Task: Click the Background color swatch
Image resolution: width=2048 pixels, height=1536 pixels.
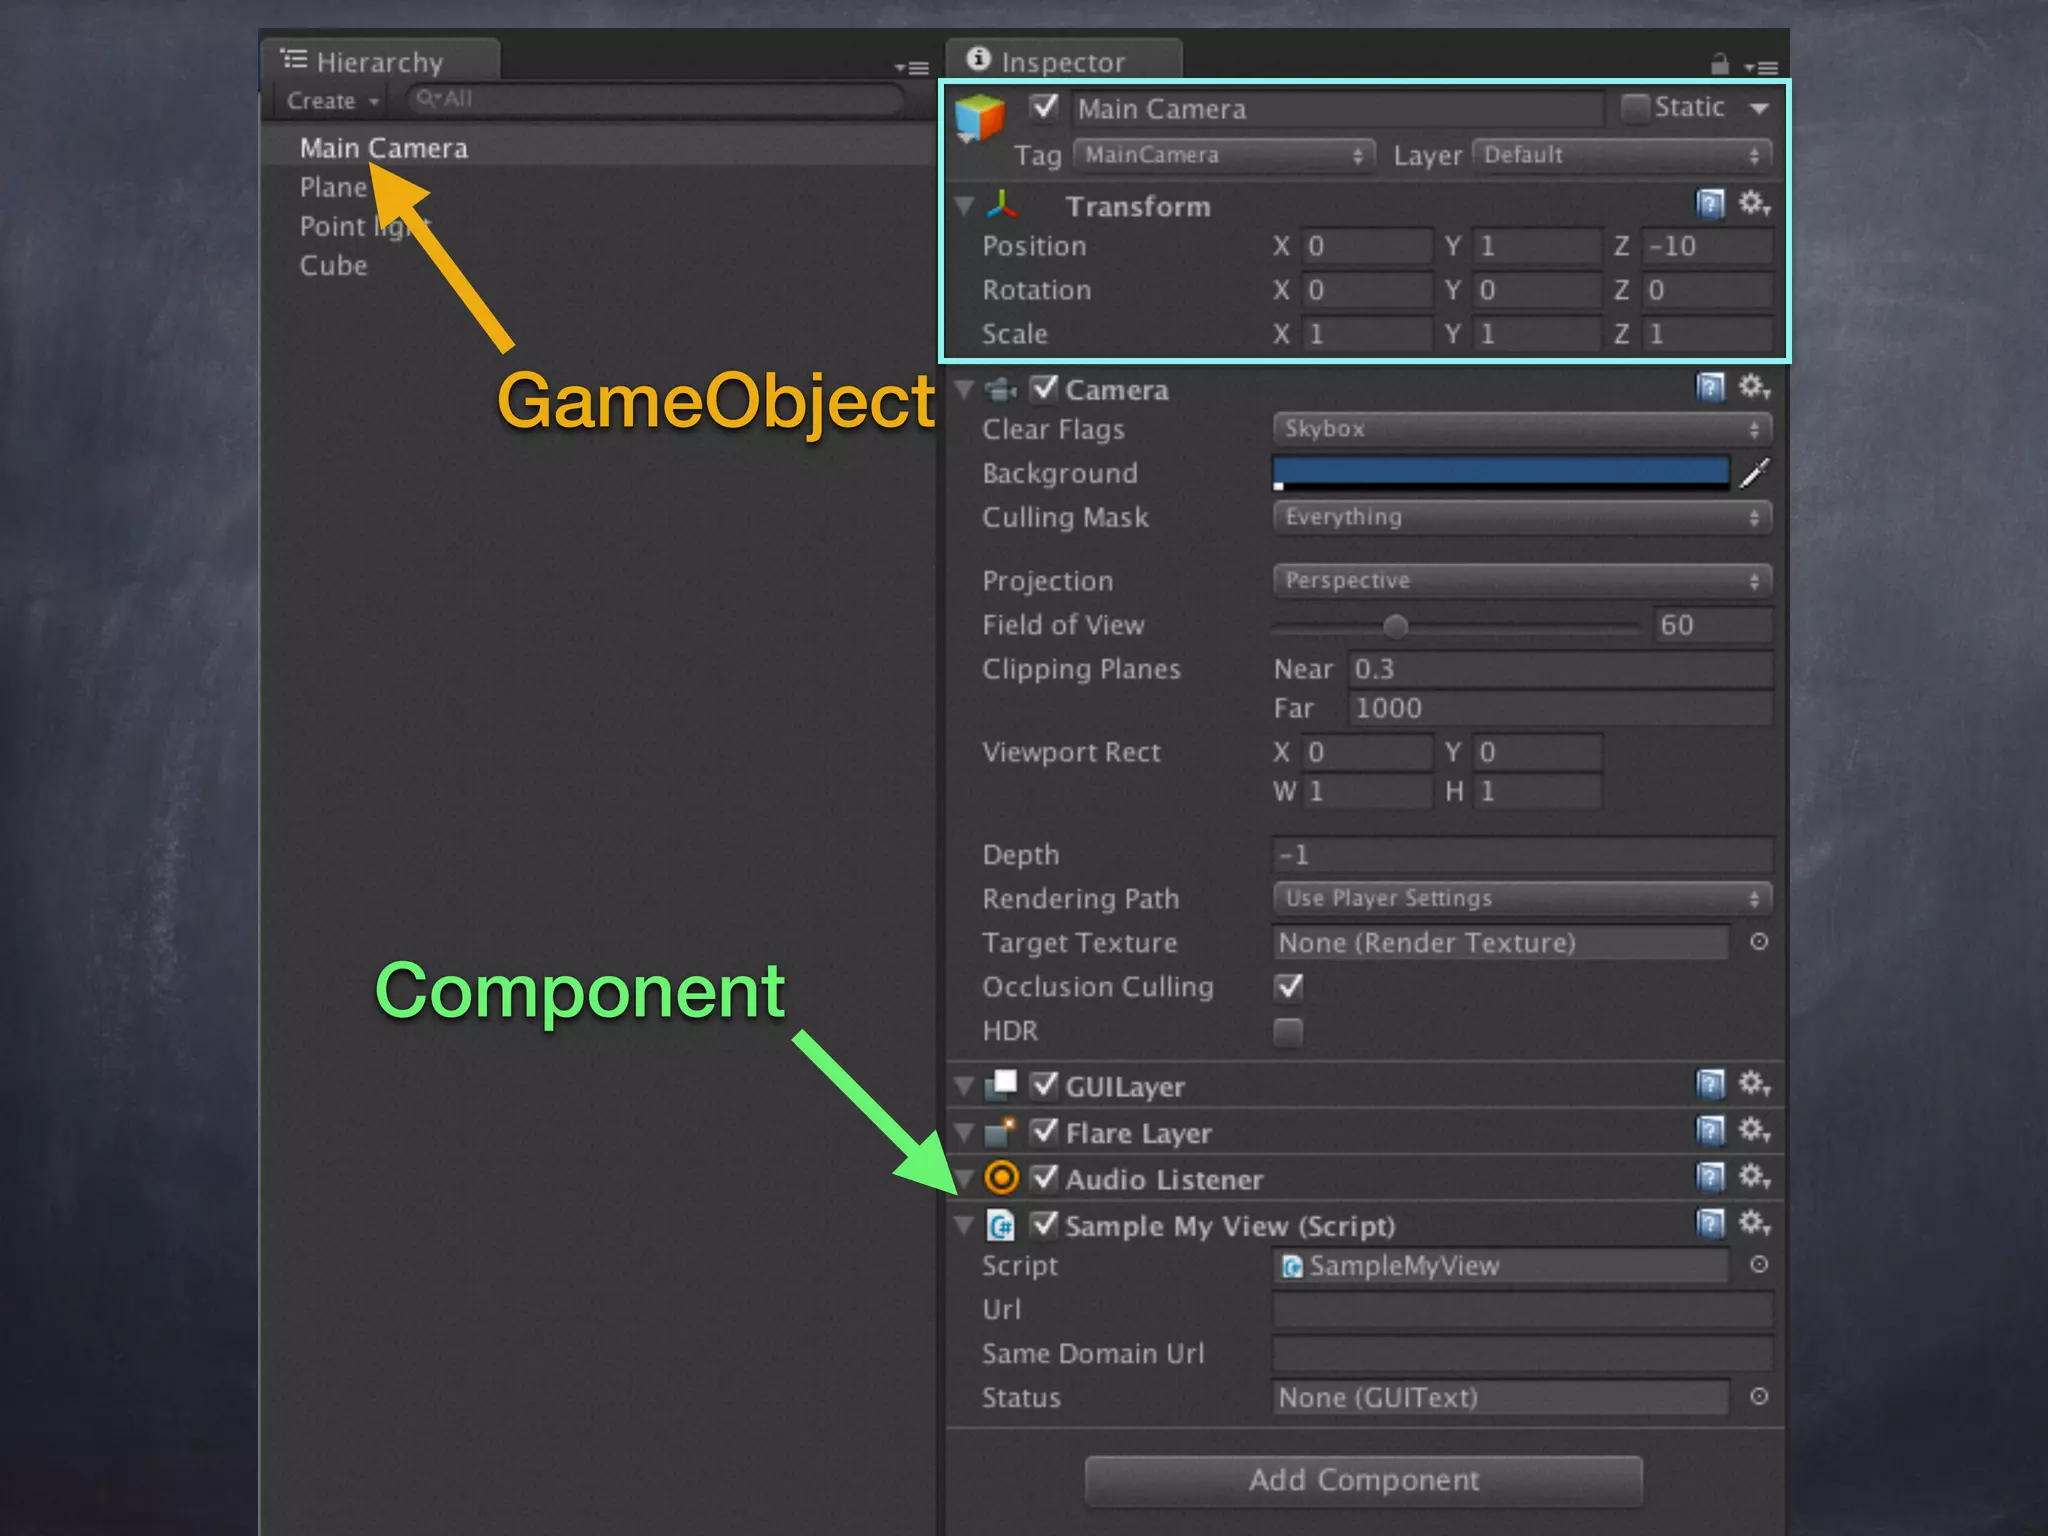Action: tap(1500, 472)
